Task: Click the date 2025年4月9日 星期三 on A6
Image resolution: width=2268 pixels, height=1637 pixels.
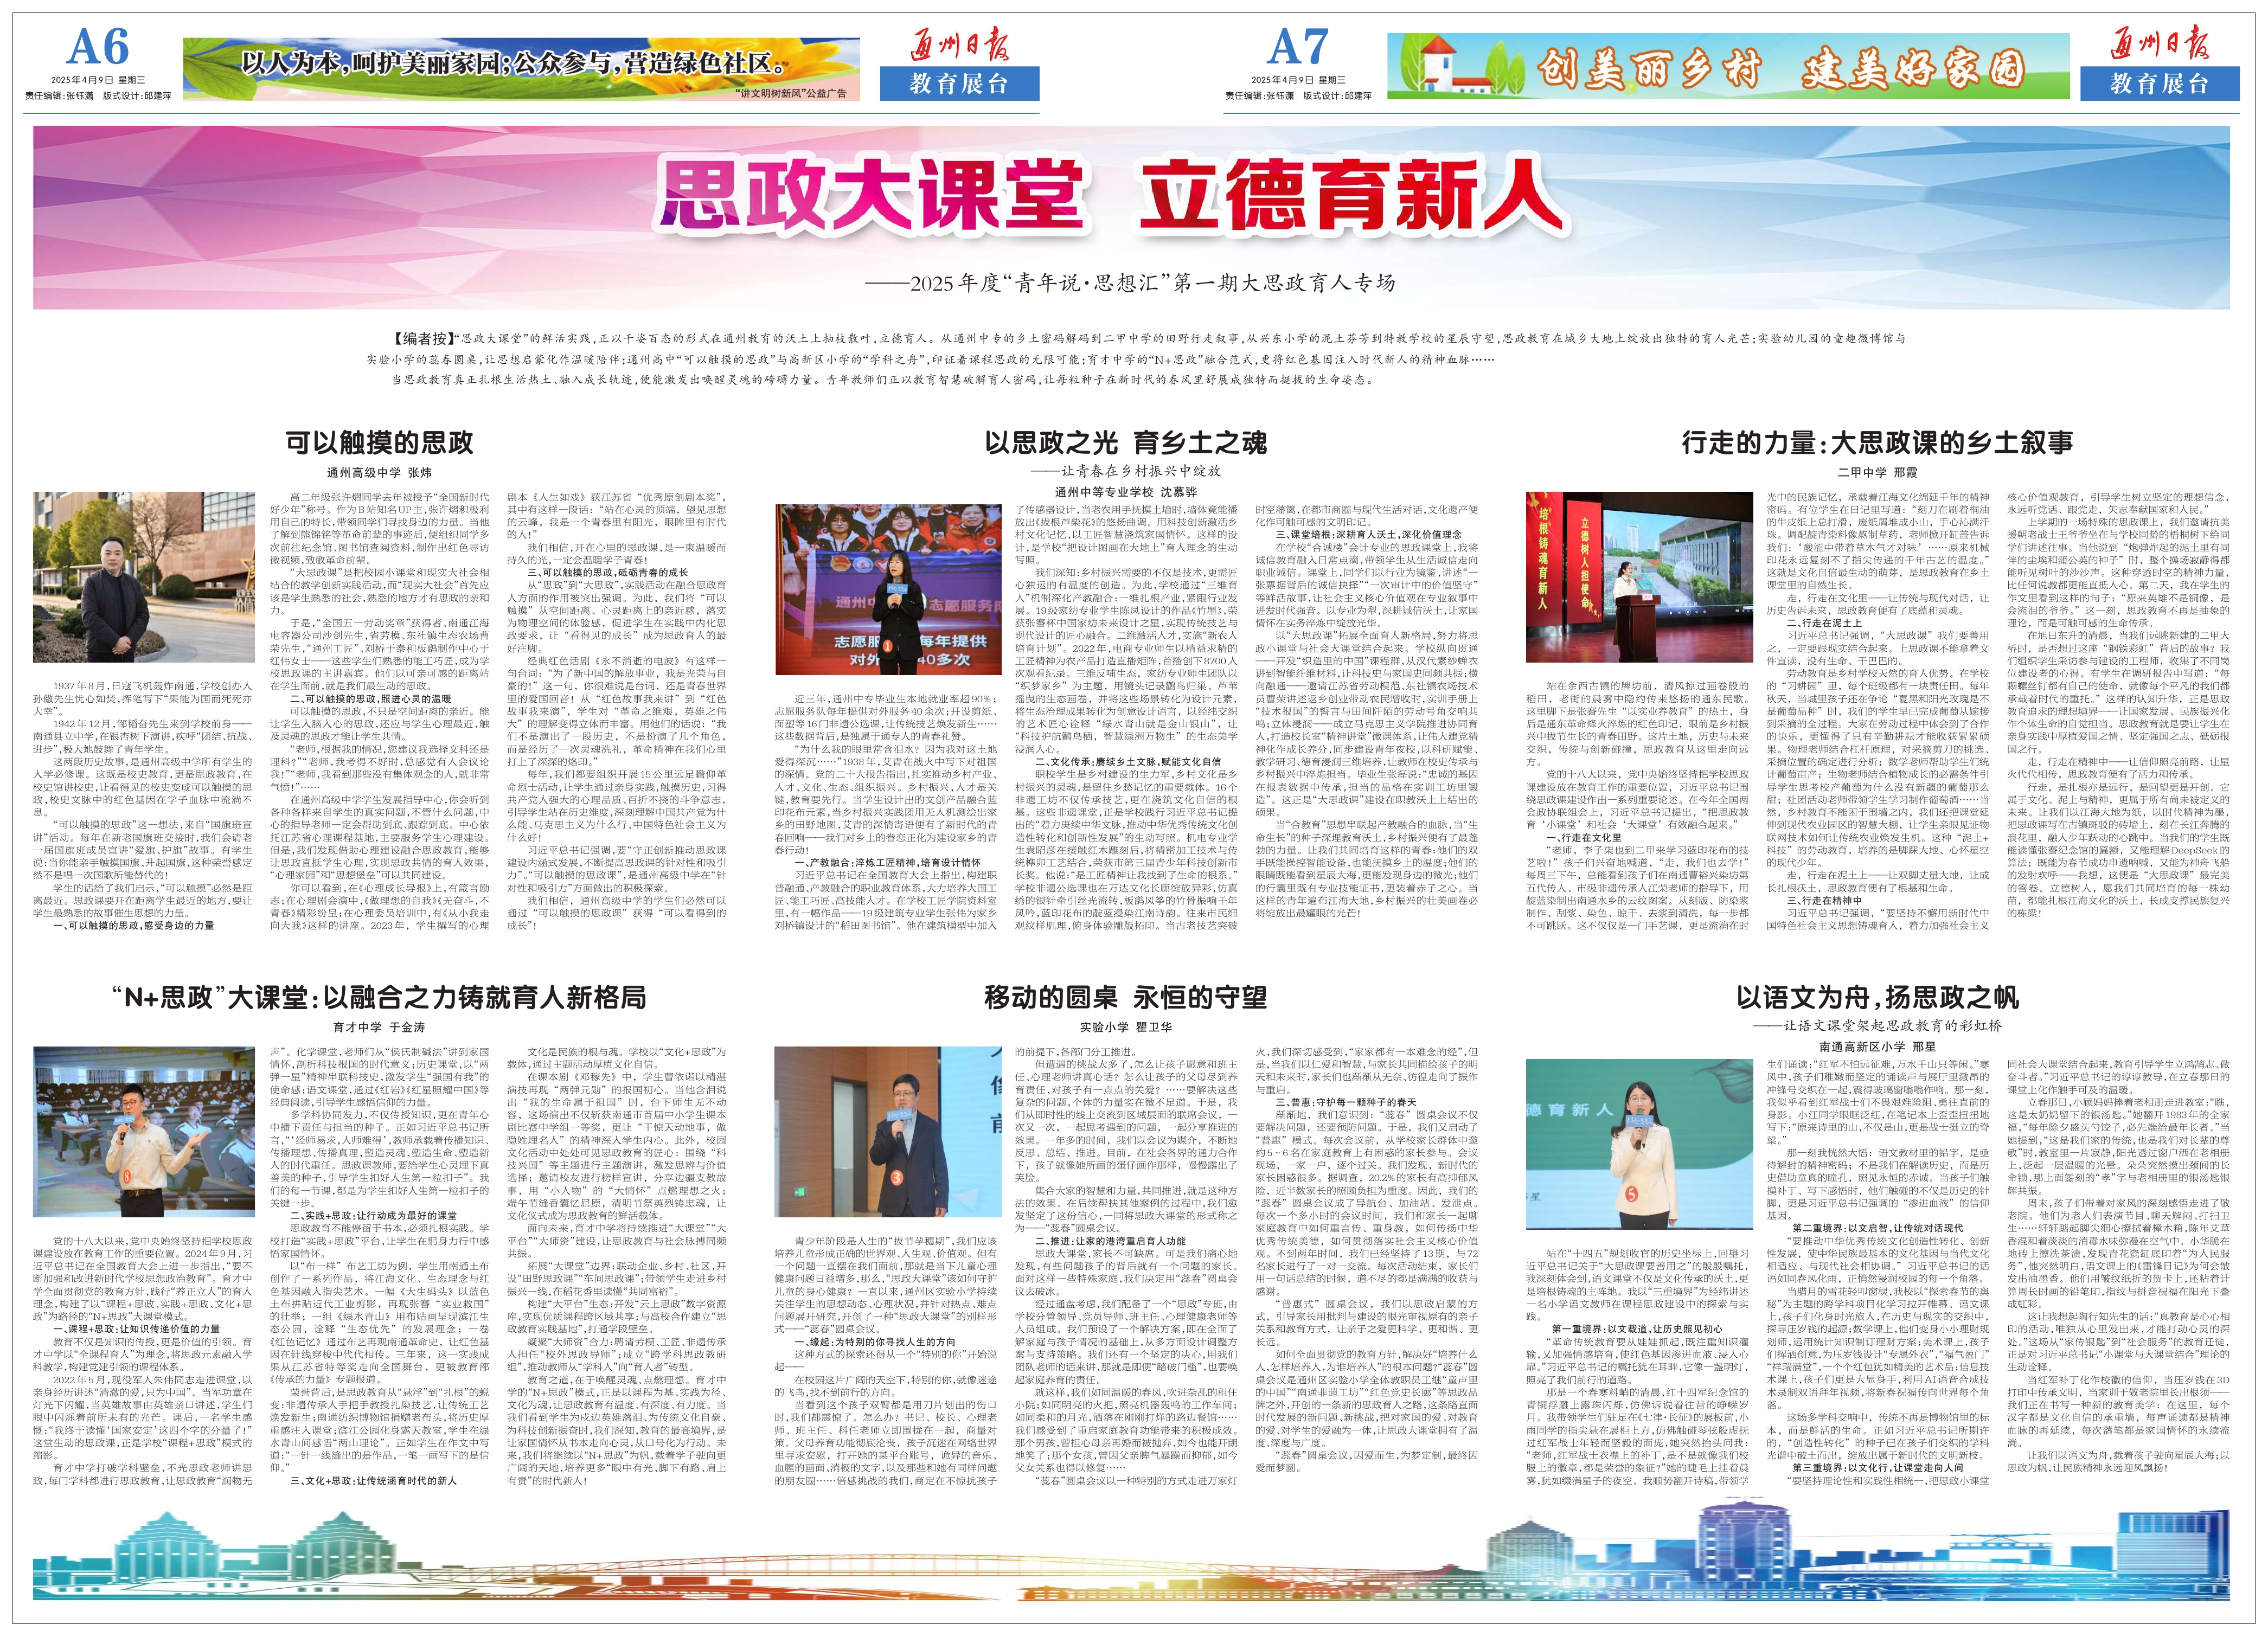Action: [x=98, y=79]
